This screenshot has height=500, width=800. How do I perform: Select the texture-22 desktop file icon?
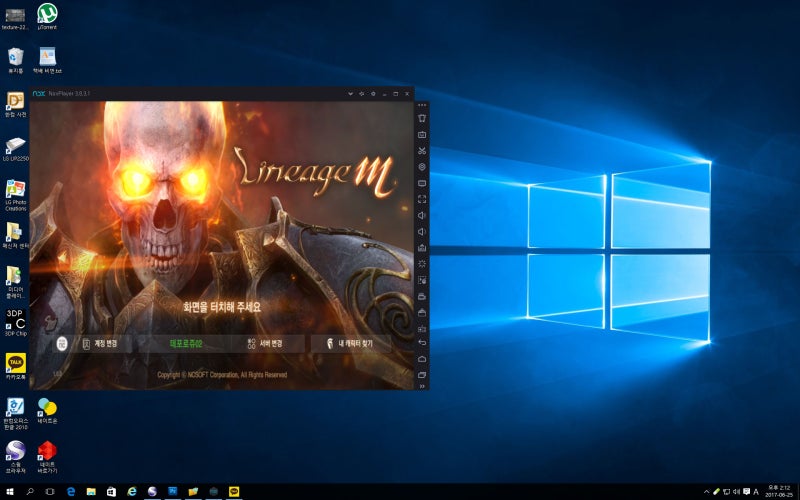click(15, 19)
